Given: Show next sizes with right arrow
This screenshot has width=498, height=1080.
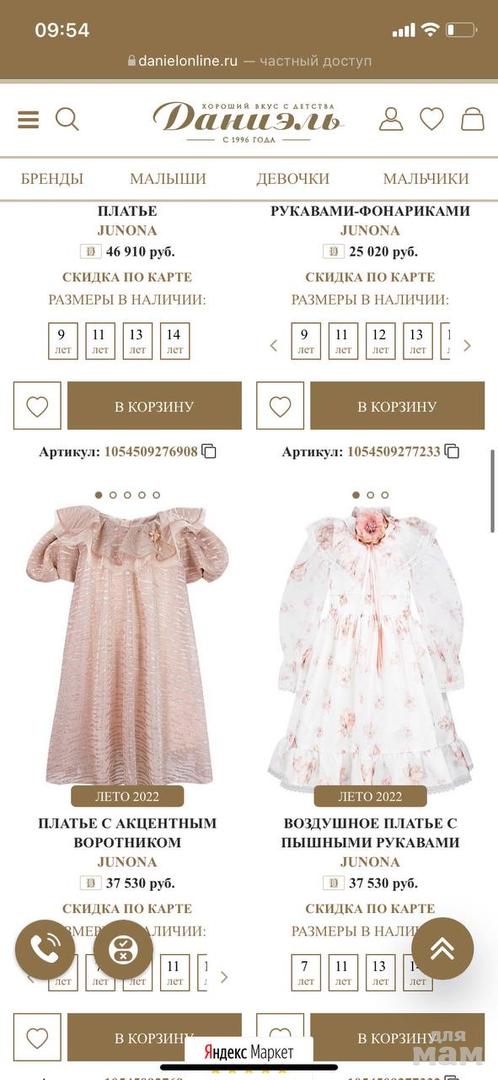Looking at the screenshot, I should point(467,345).
